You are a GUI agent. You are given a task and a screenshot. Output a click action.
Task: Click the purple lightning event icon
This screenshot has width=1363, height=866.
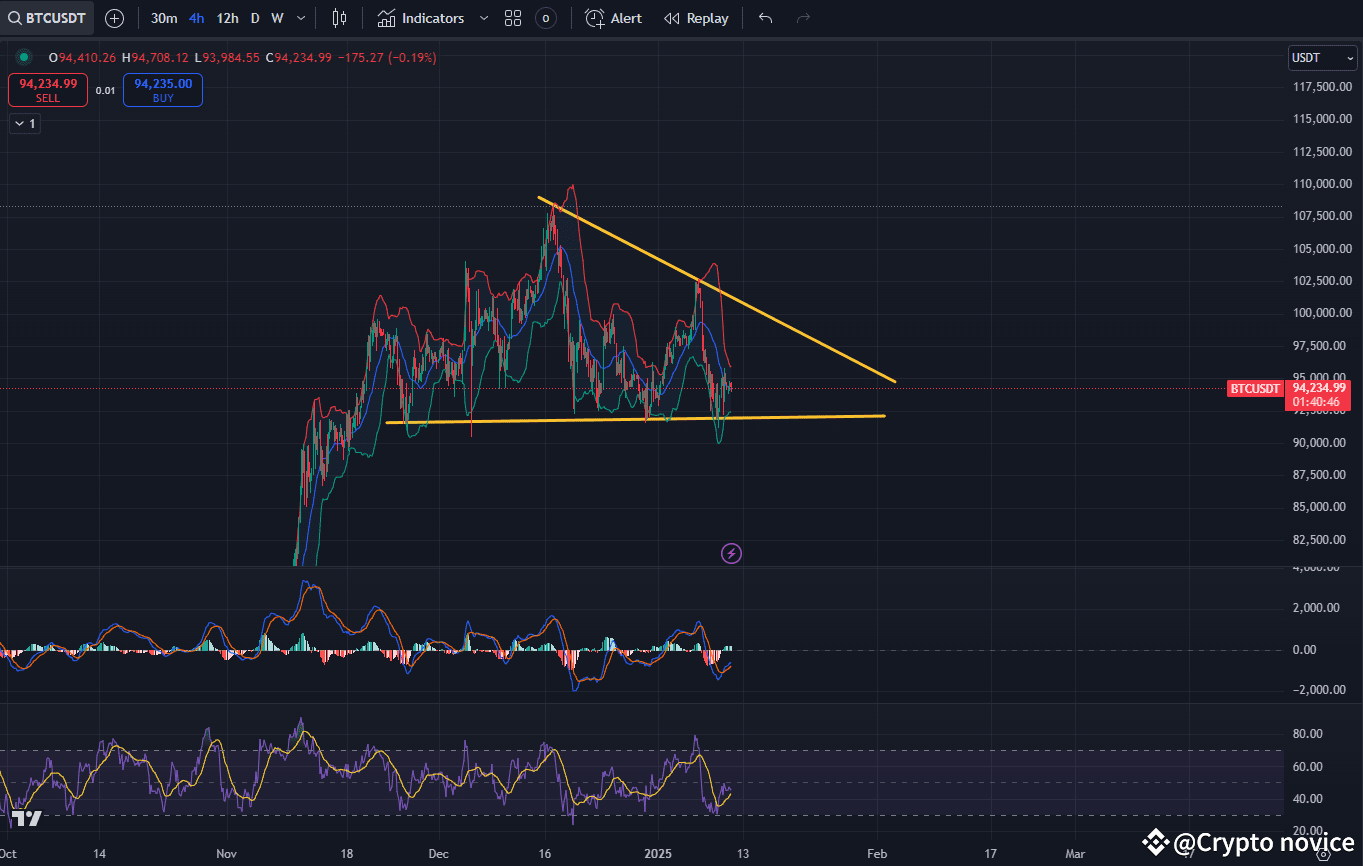[732, 553]
